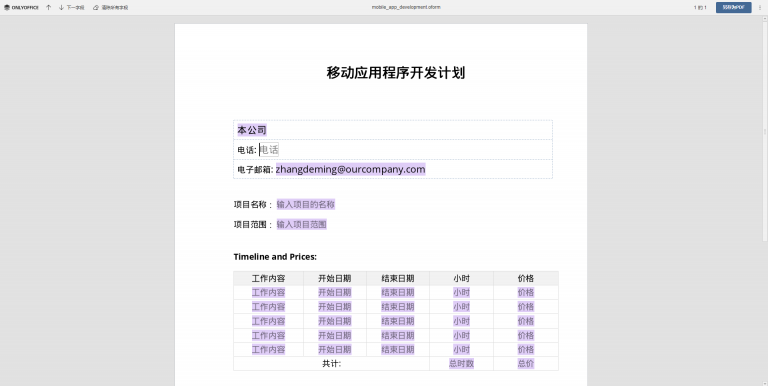Select the 本公司 company name field

pyautogui.click(x=252, y=130)
